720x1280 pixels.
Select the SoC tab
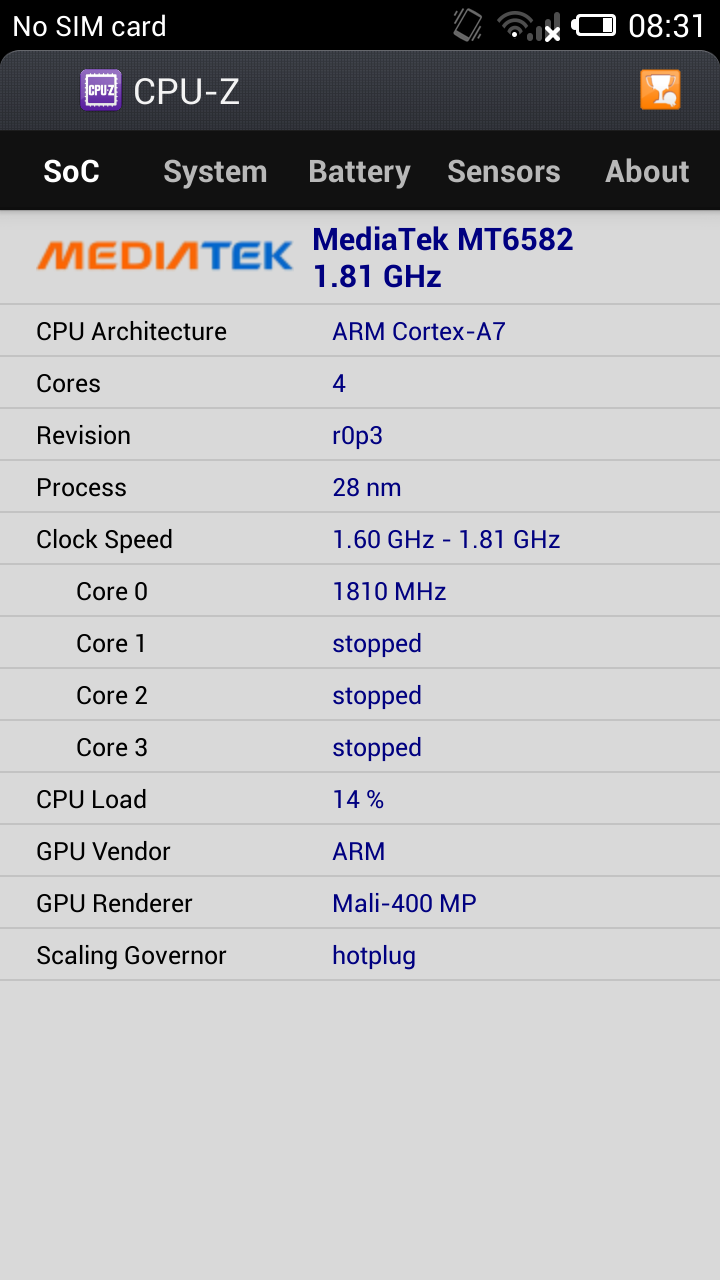pos(72,171)
